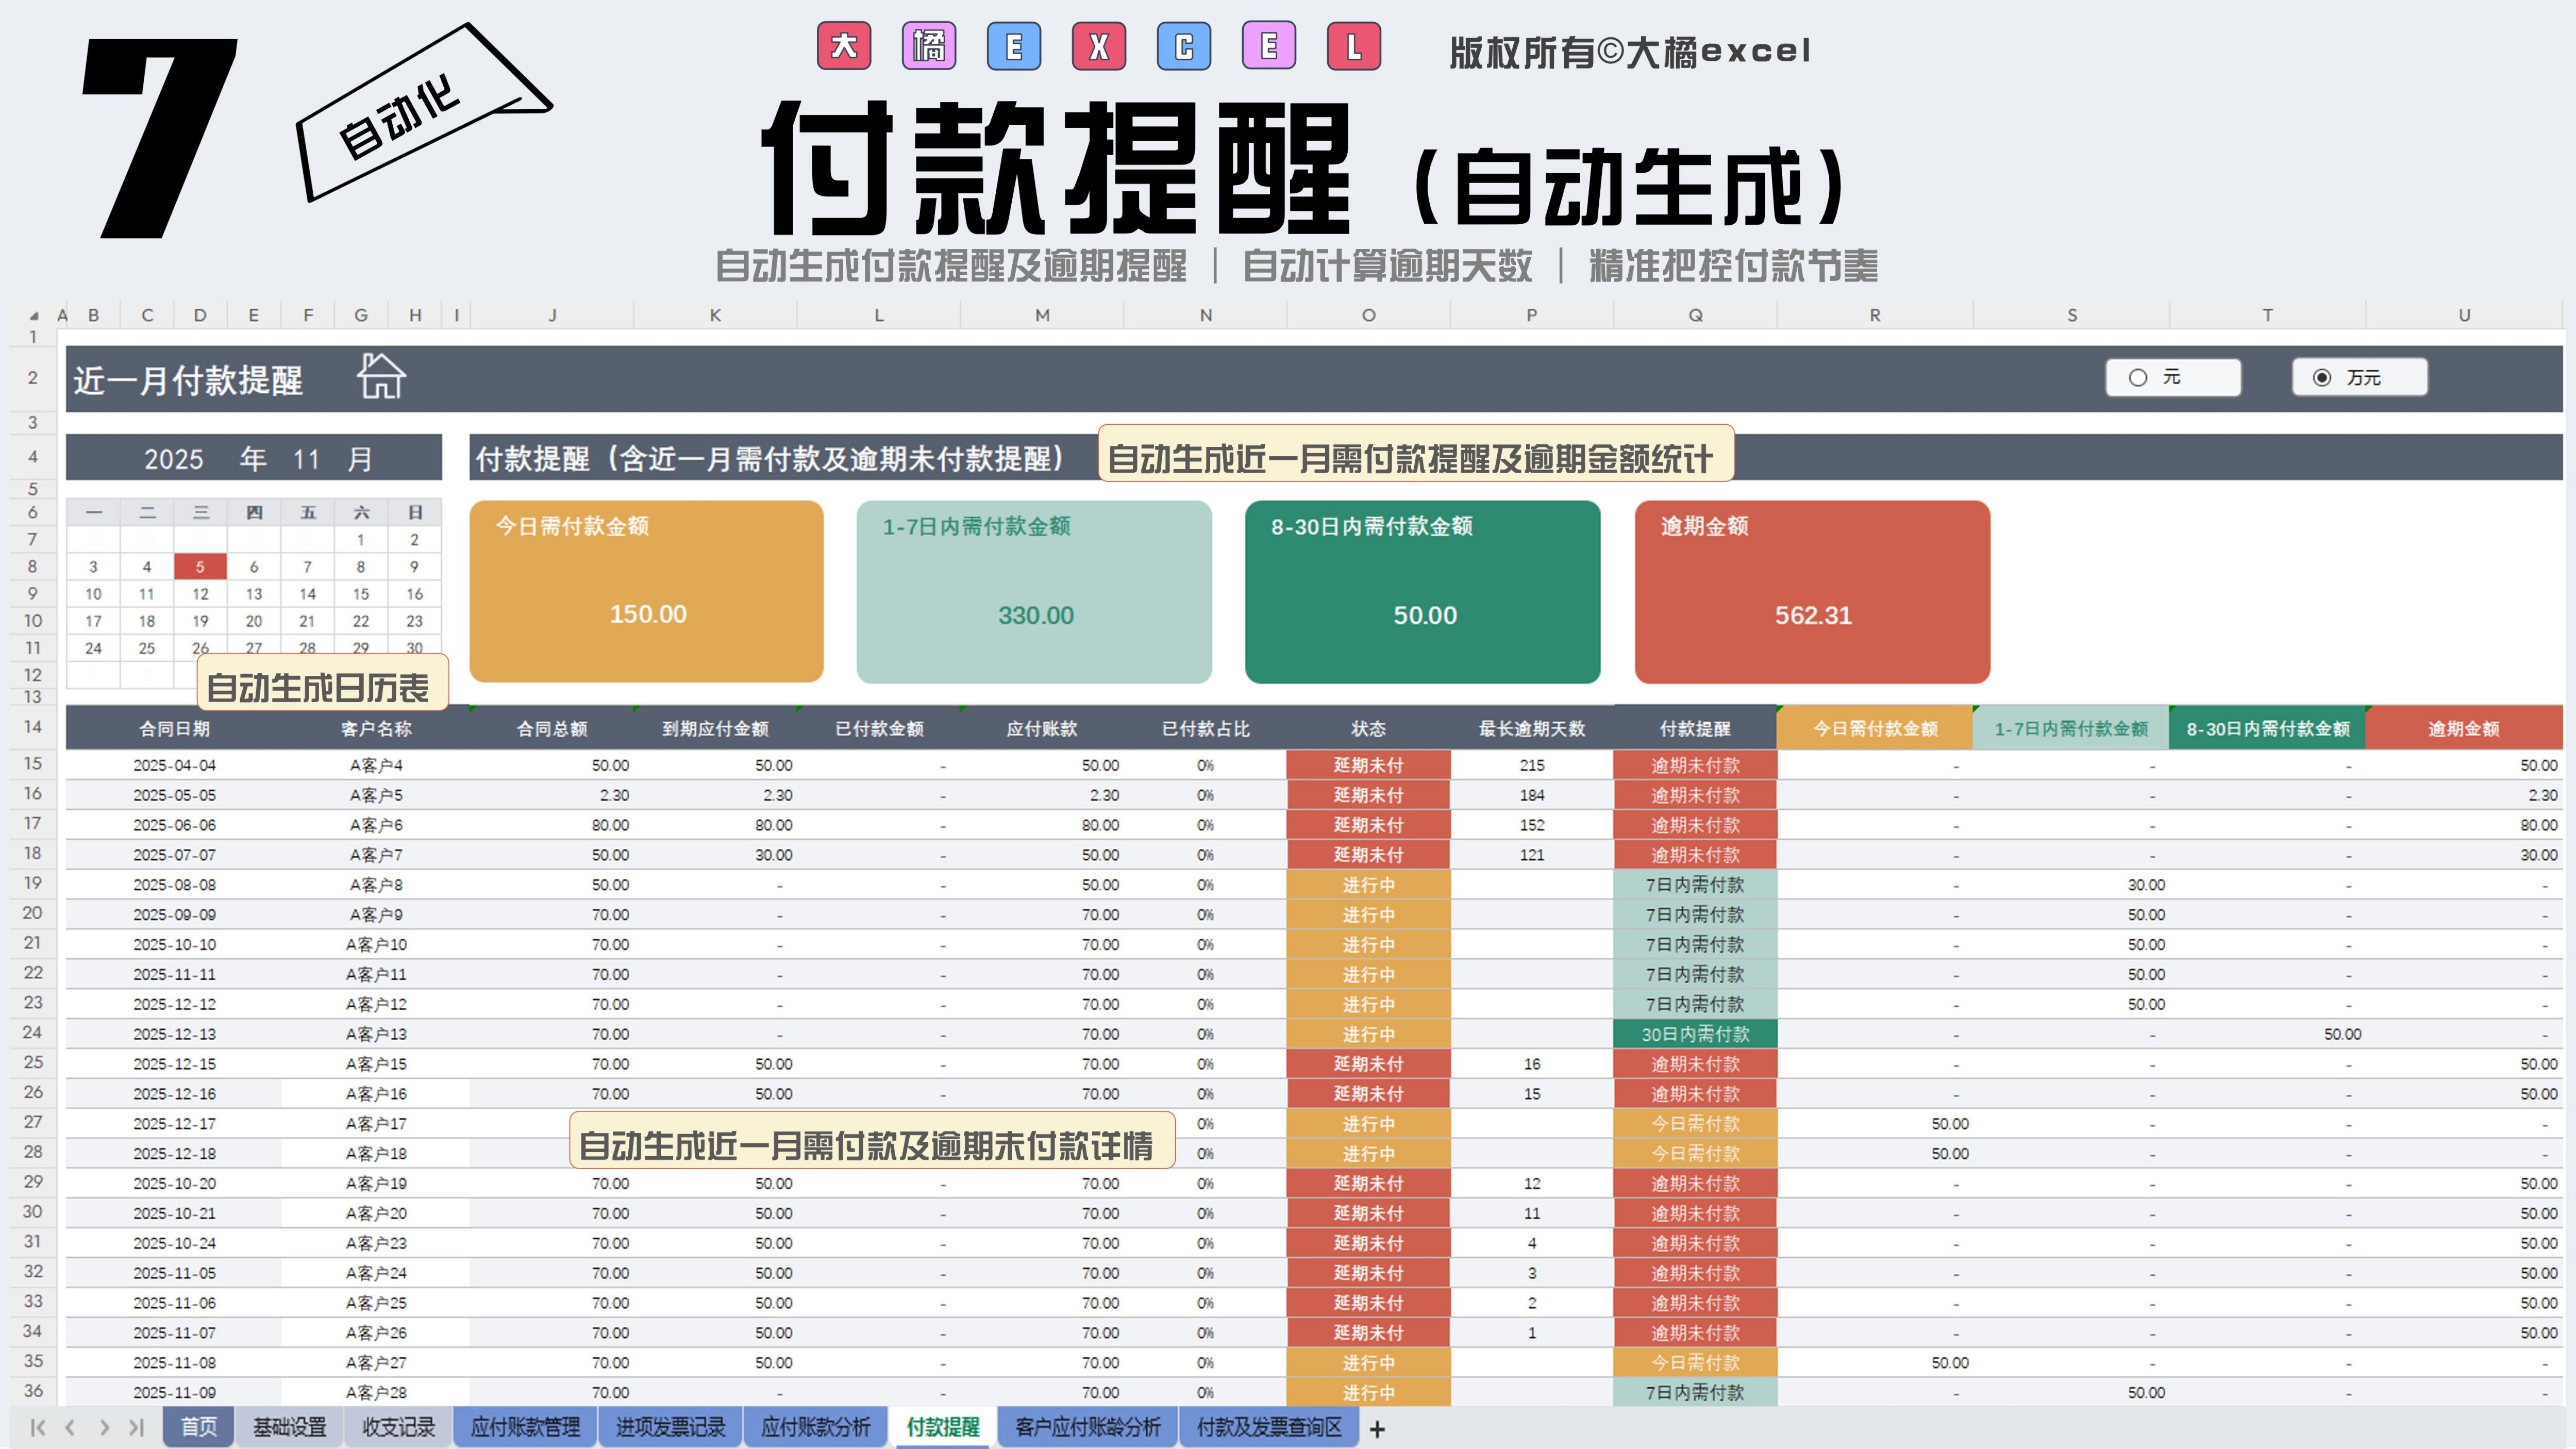Go to first sheet with the navigation arrow
Viewport: 2576px width, 1449px height.
(x=38, y=1428)
